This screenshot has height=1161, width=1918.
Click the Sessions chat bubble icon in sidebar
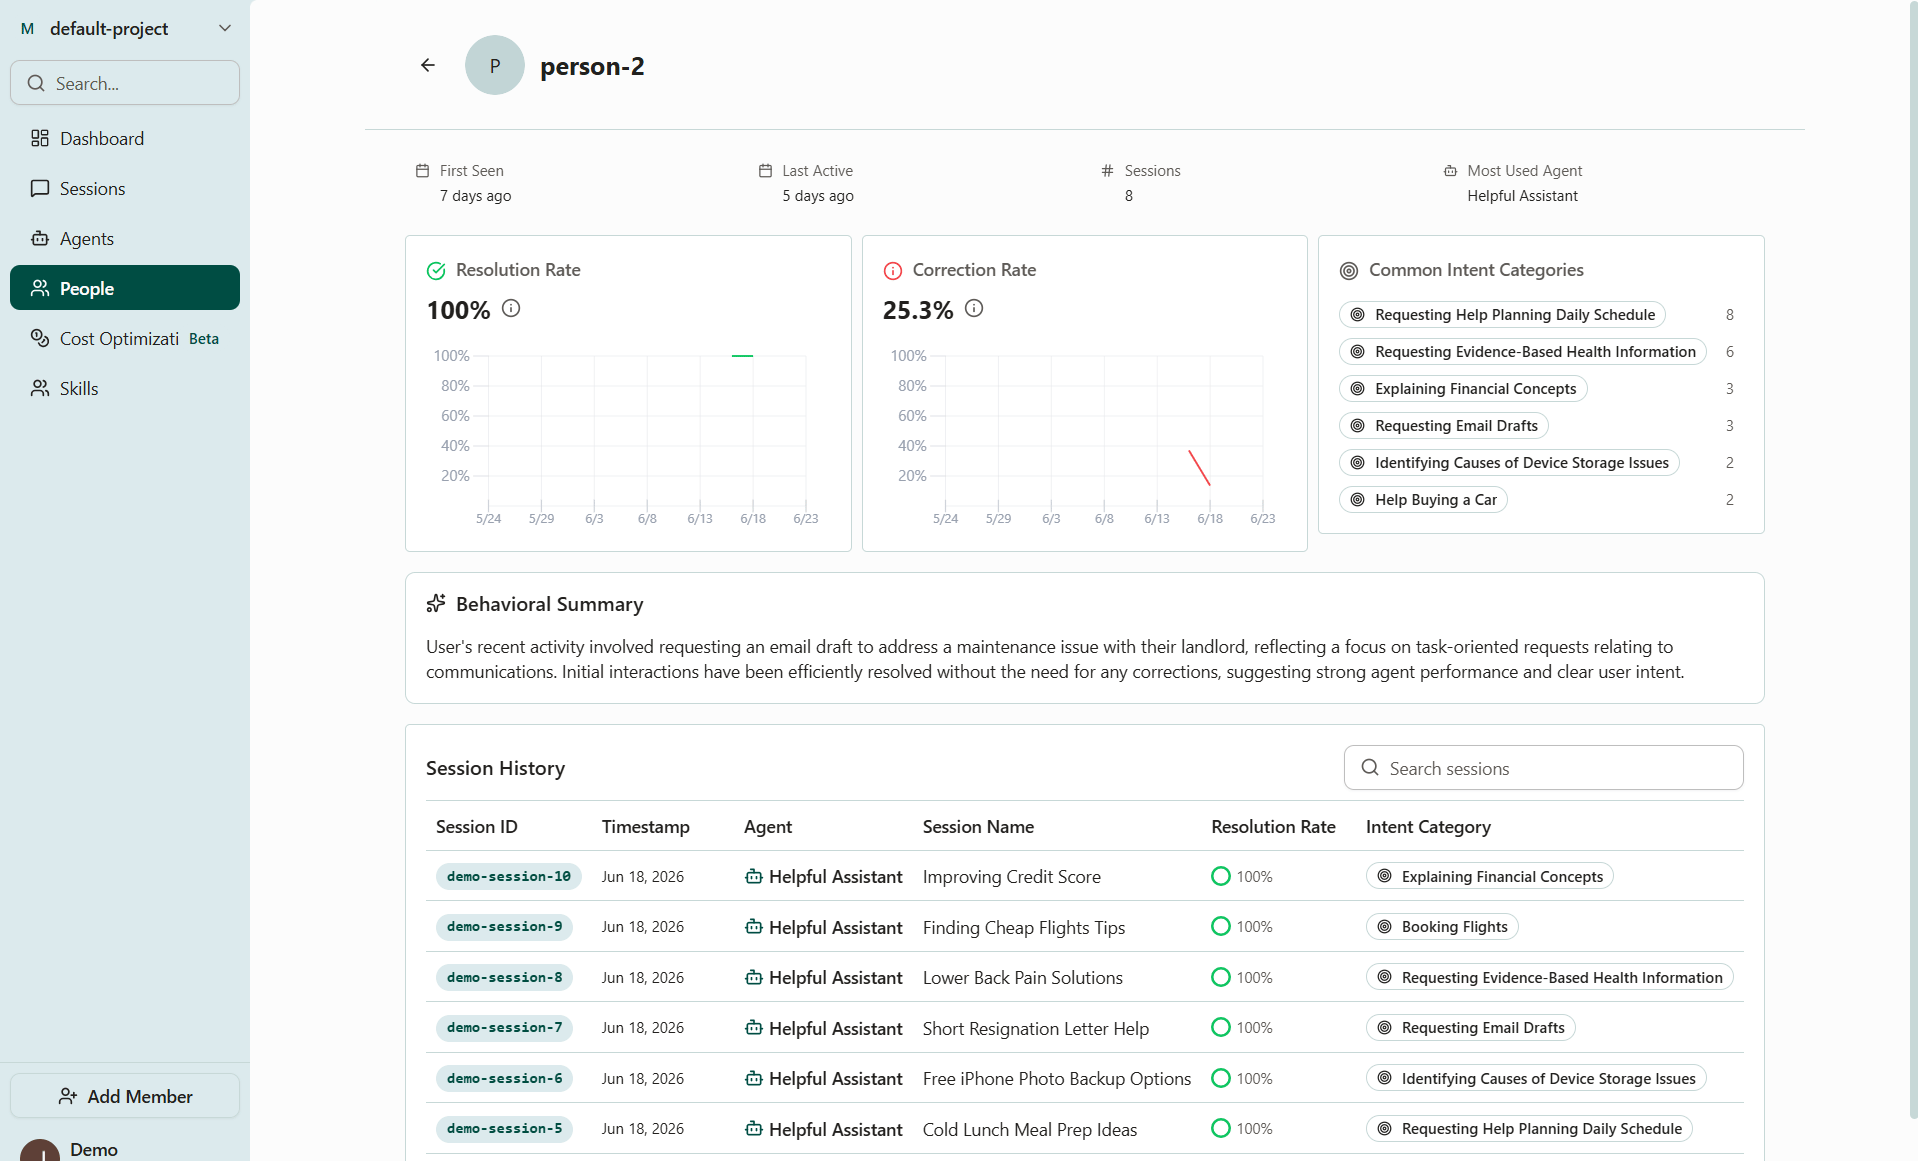(40, 188)
